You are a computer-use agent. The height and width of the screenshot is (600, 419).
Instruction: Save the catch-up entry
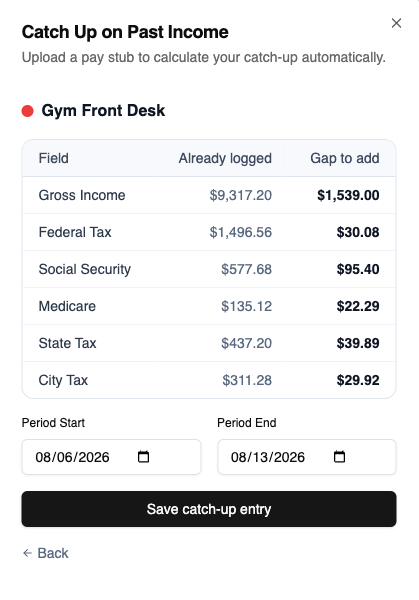point(209,509)
